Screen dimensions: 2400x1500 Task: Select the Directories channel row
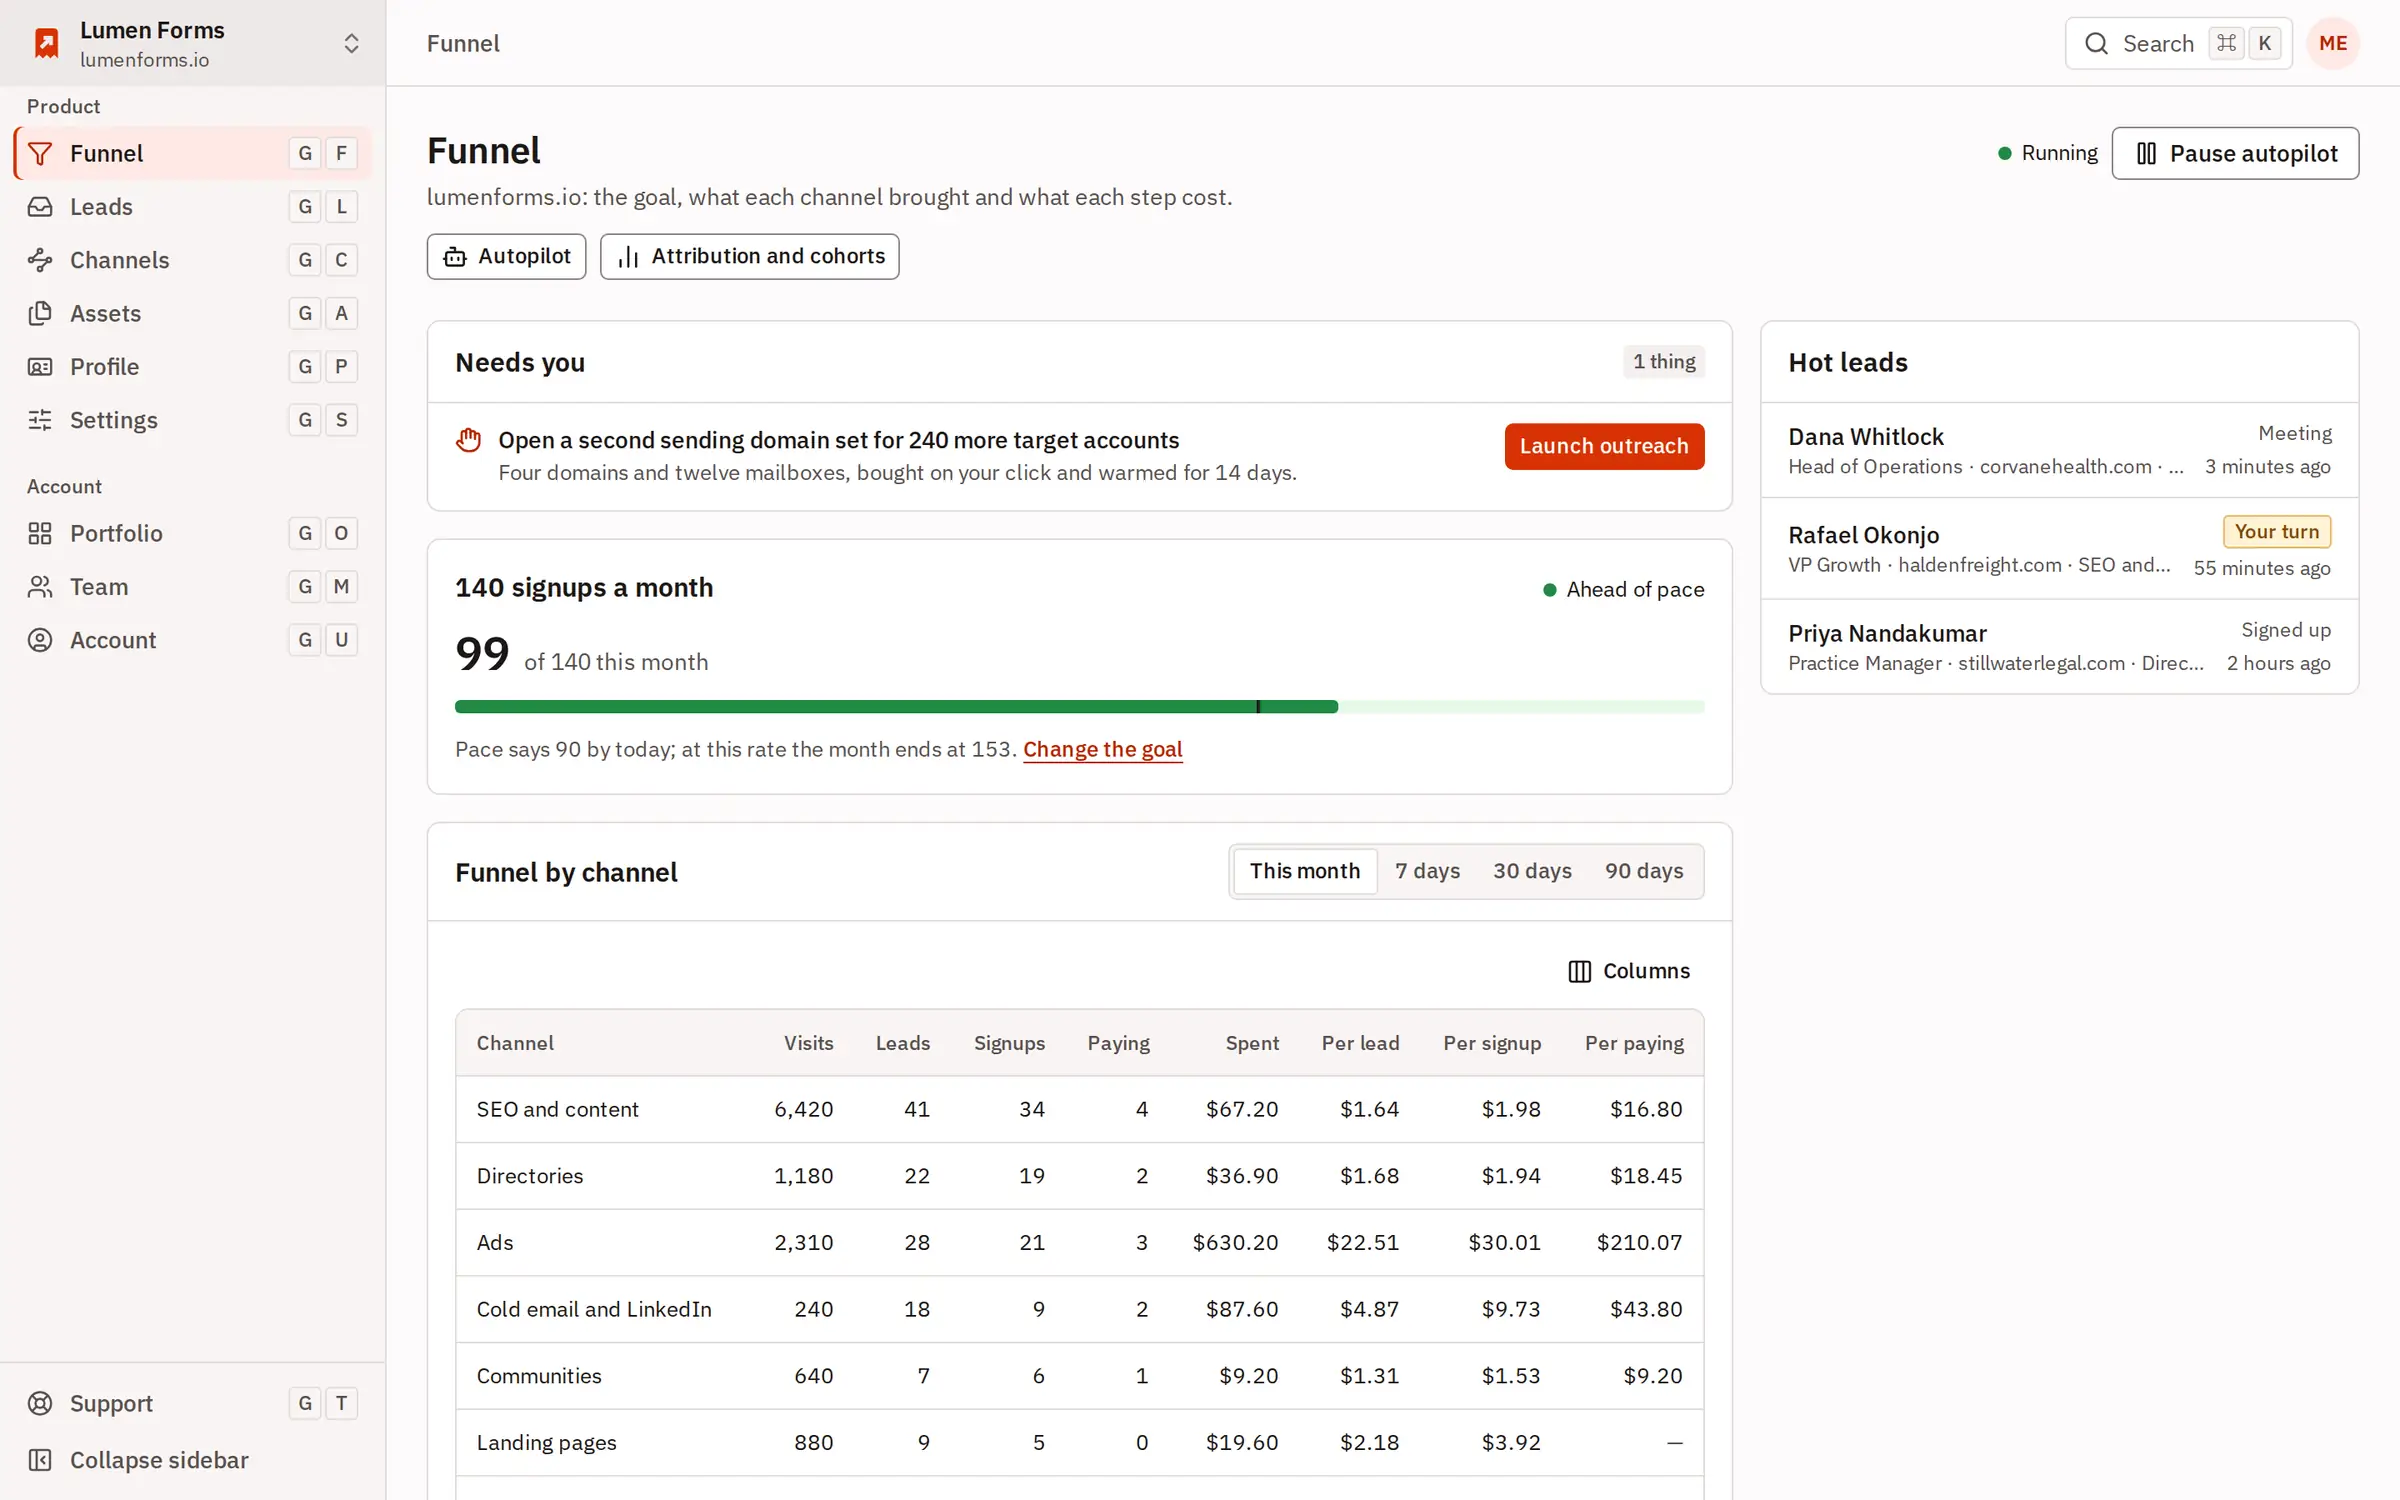1080,1176
